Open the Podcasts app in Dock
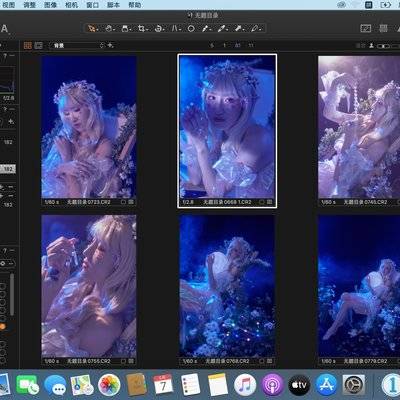This screenshot has width=400, height=400. (x=272, y=385)
